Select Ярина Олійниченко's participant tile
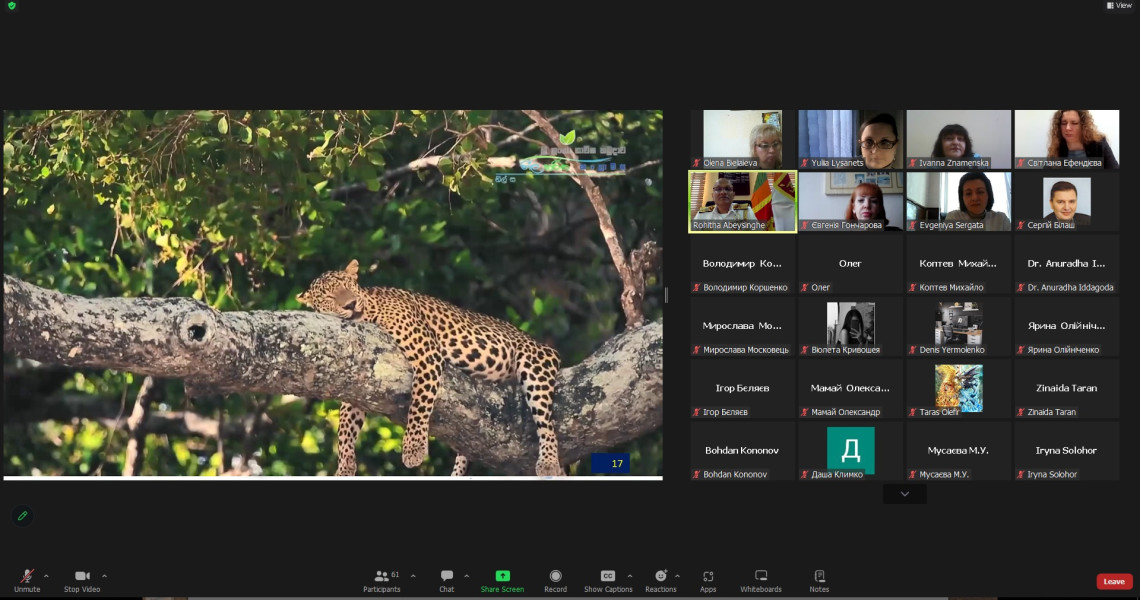The width and height of the screenshot is (1140, 600). [x=1067, y=327]
